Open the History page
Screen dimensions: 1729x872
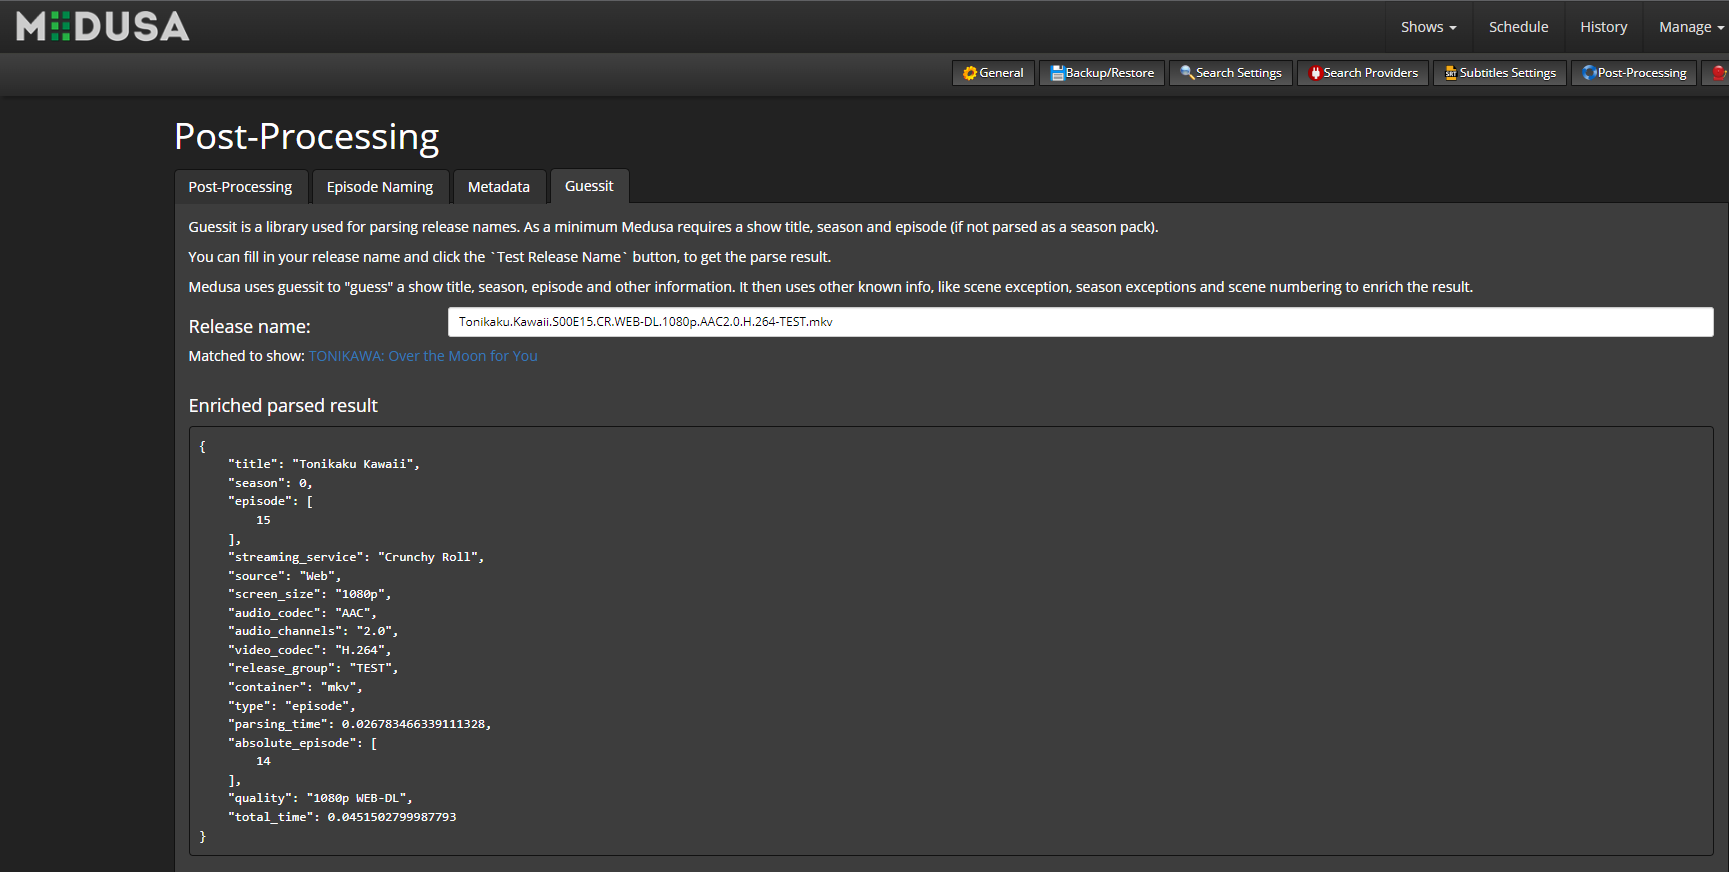tap(1603, 27)
